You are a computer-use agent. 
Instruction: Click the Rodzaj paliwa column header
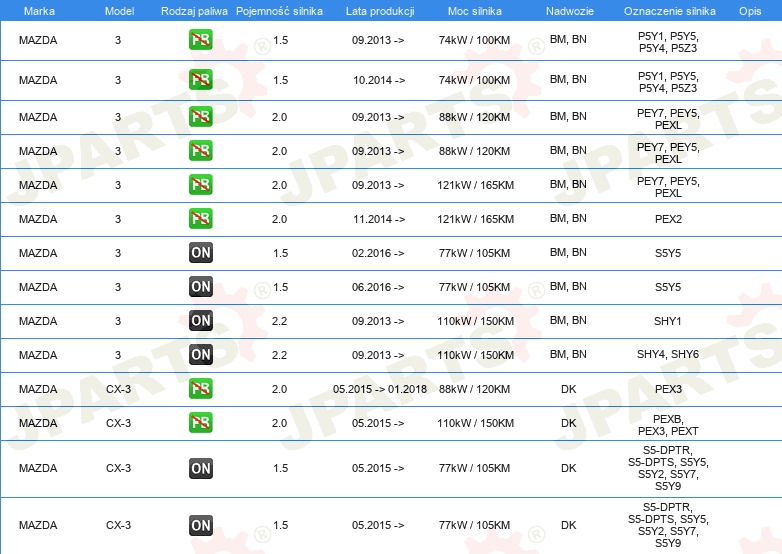point(194,11)
